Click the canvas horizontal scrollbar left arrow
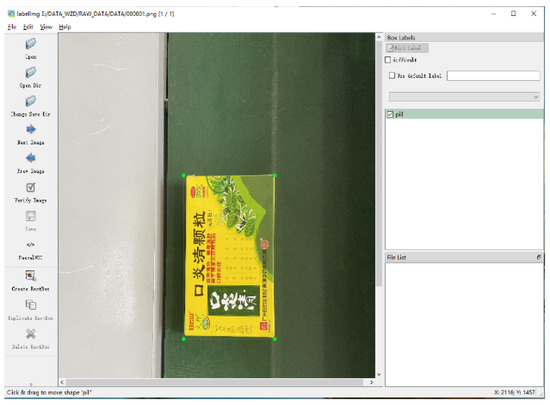Screen dimensions: 550x405 (x=62, y=382)
